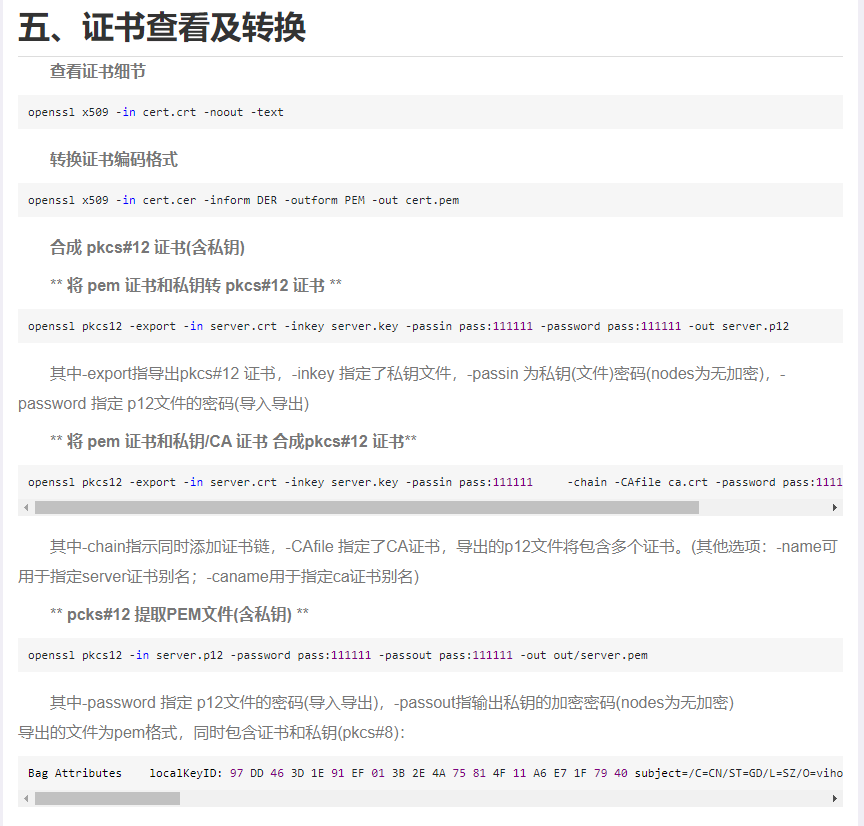This screenshot has width=864, height=826.
Task: Click the subheading 转换证书编码格式
Action: point(114,160)
